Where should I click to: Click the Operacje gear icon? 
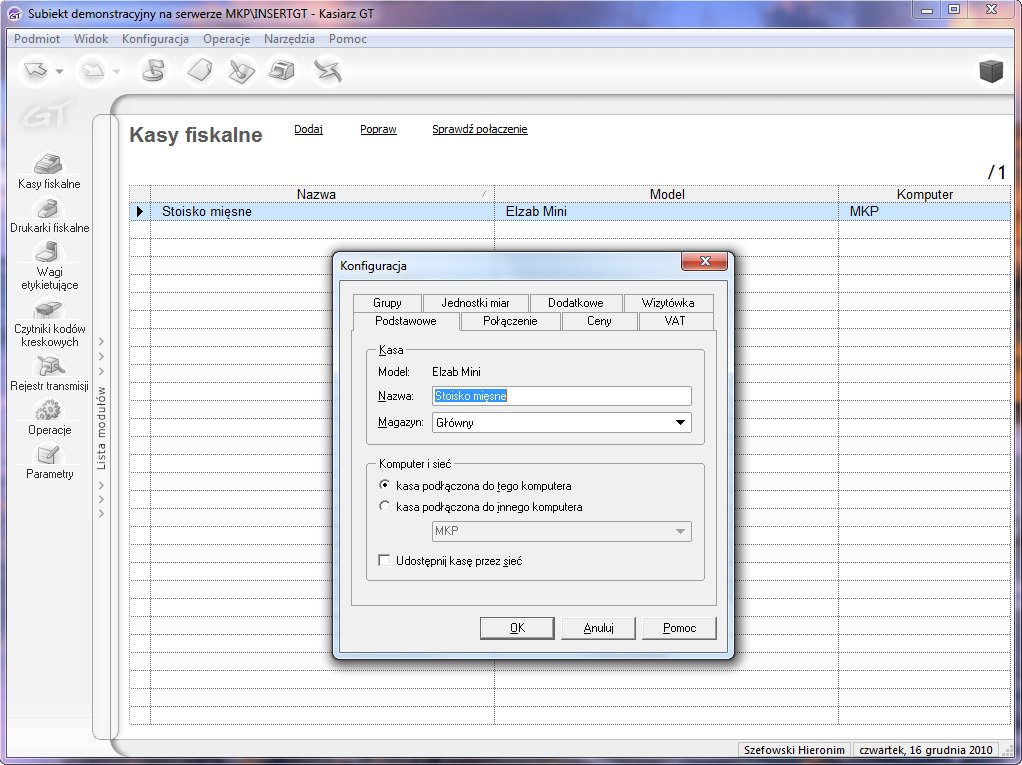click(x=49, y=411)
